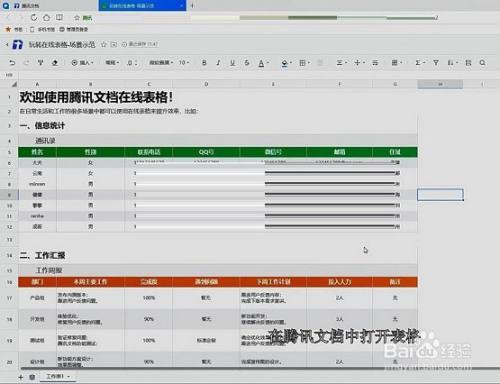The width and height of the screenshot is (500, 384).
Task: Open the 插入 insert dropdown
Action: pyautogui.click(x=82, y=63)
